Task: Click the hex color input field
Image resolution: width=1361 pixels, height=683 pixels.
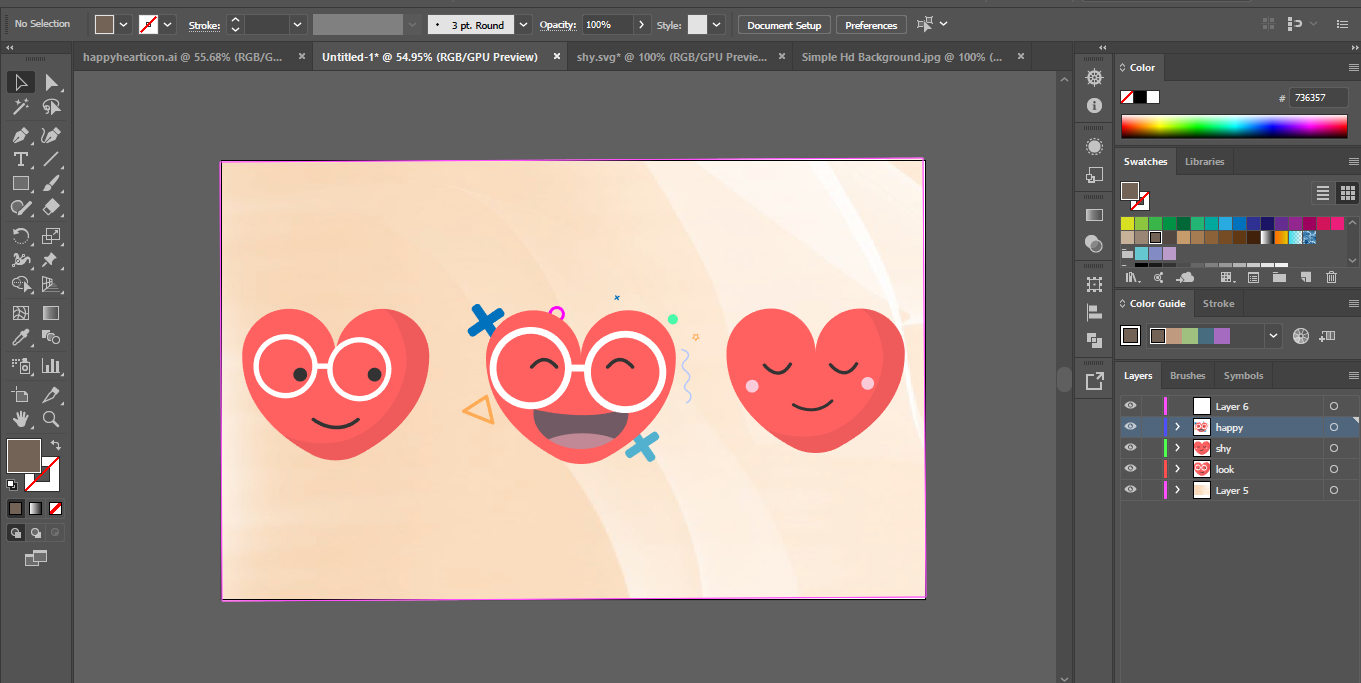Action: pos(1317,96)
